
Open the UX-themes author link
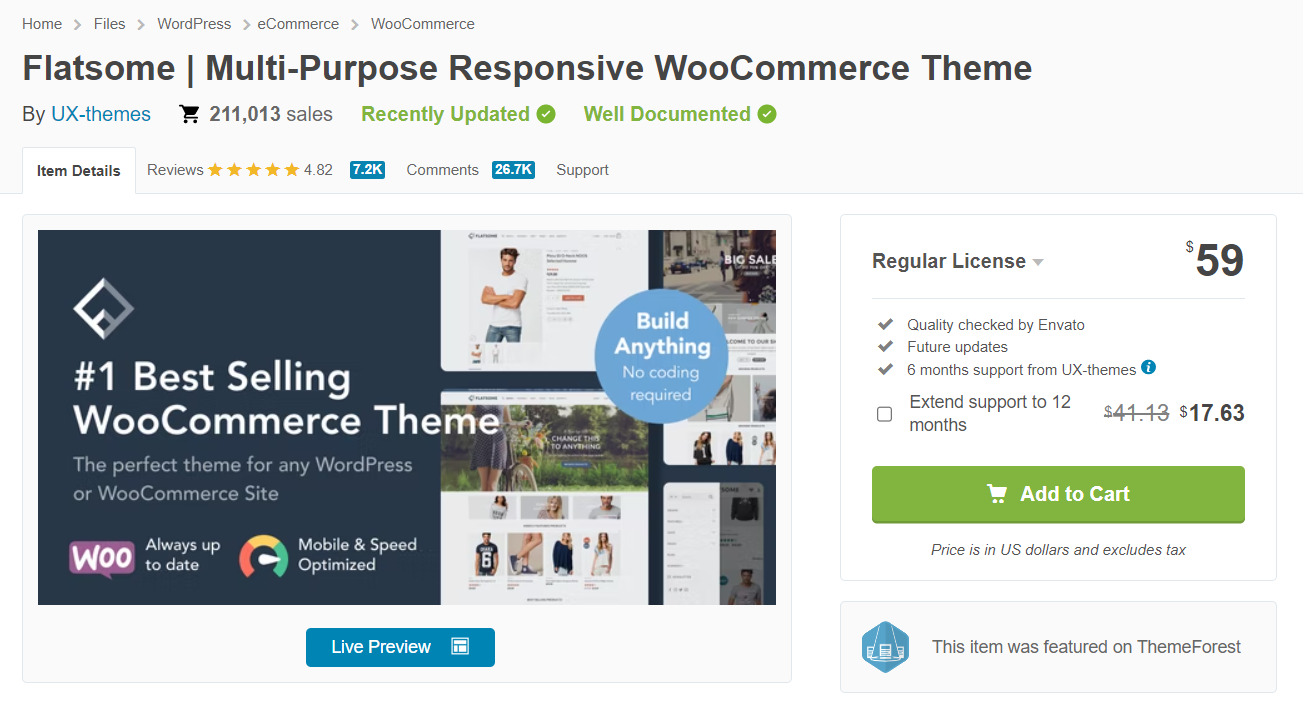click(x=101, y=114)
